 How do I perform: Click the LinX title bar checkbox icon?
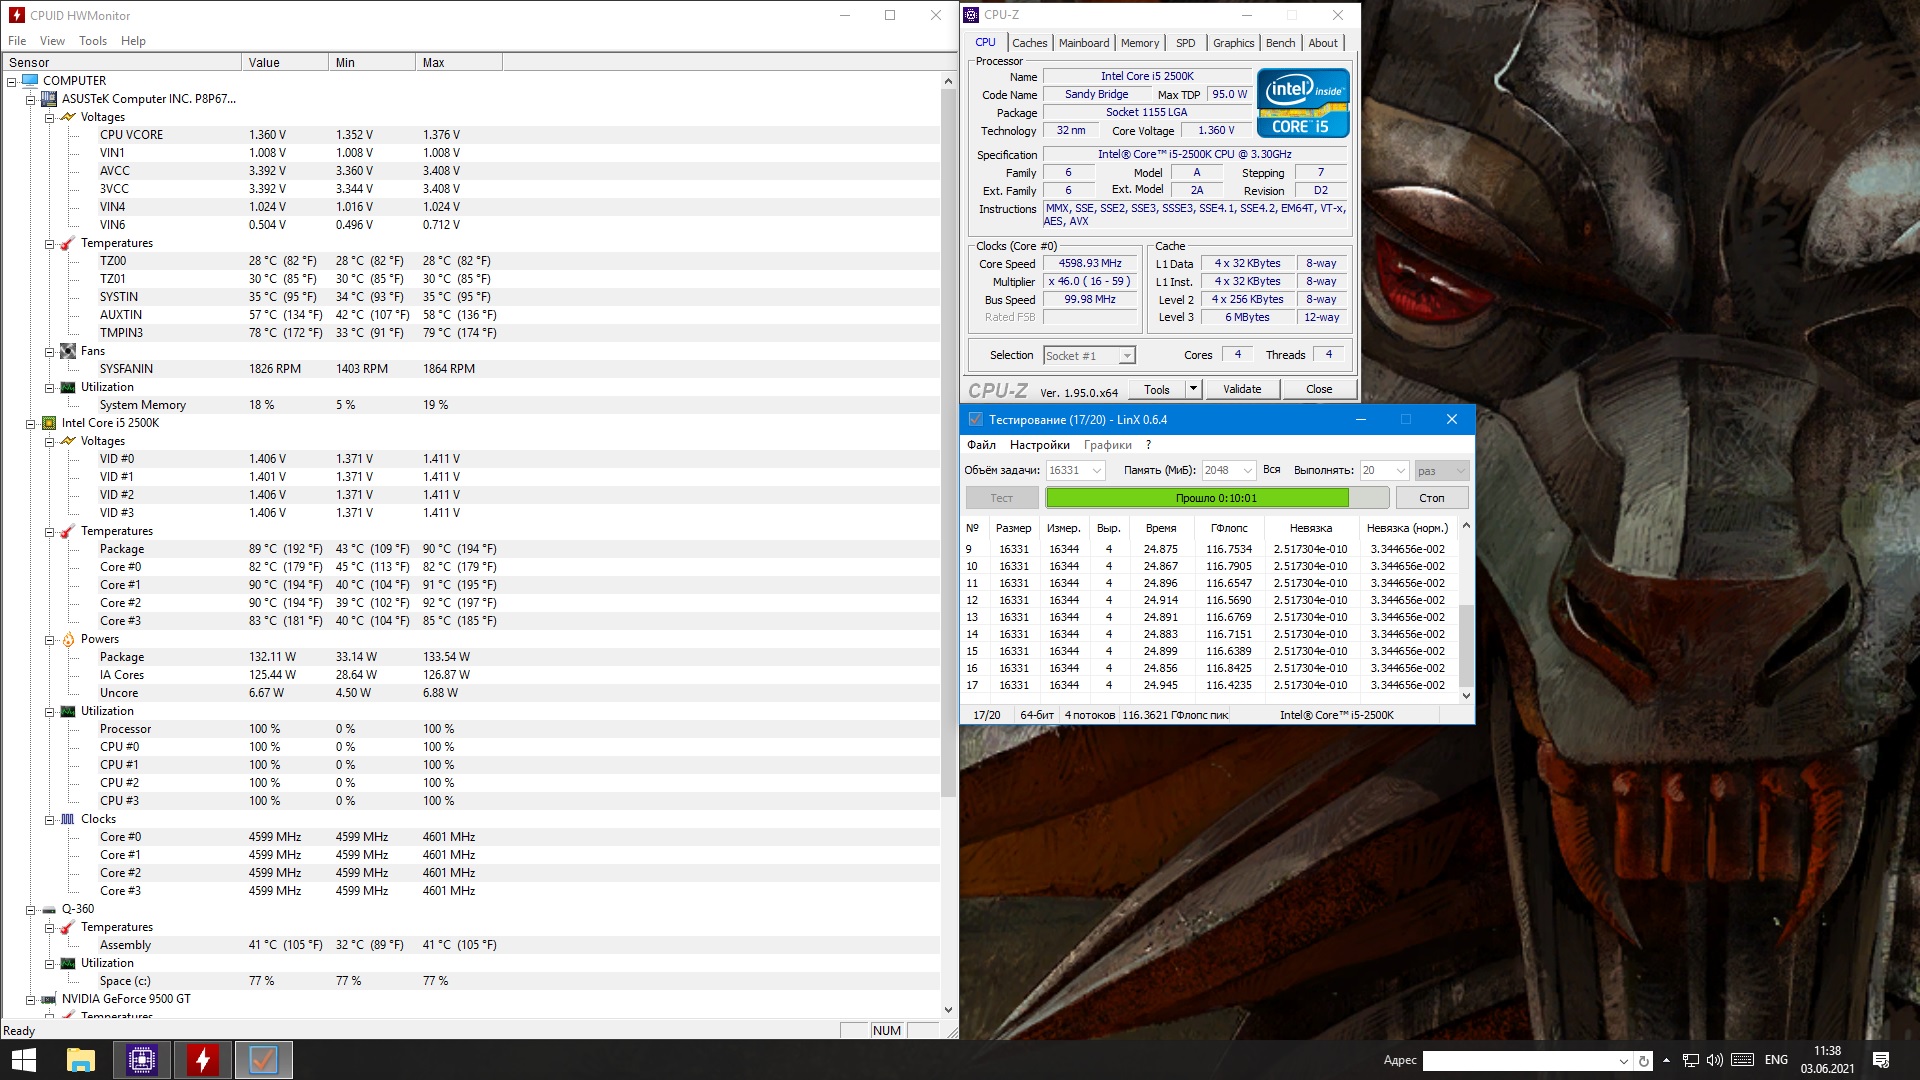click(x=975, y=419)
